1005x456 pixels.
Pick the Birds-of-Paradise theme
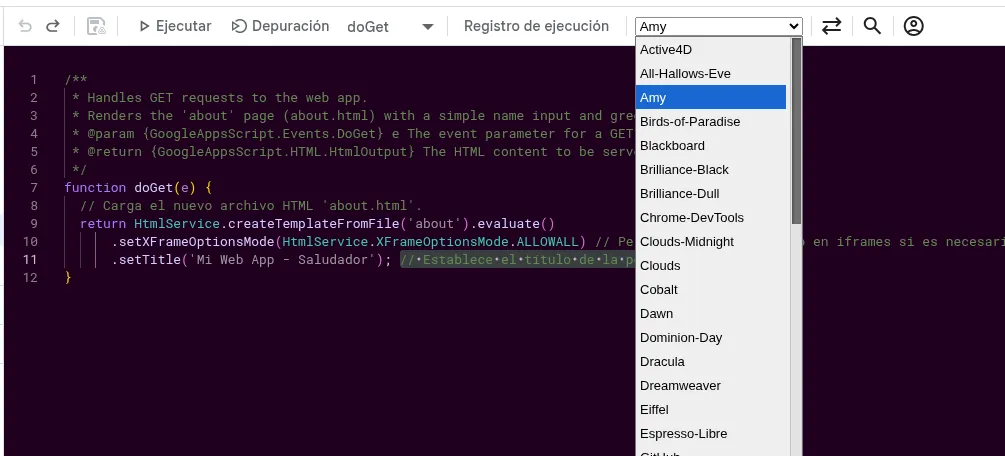coord(710,122)
